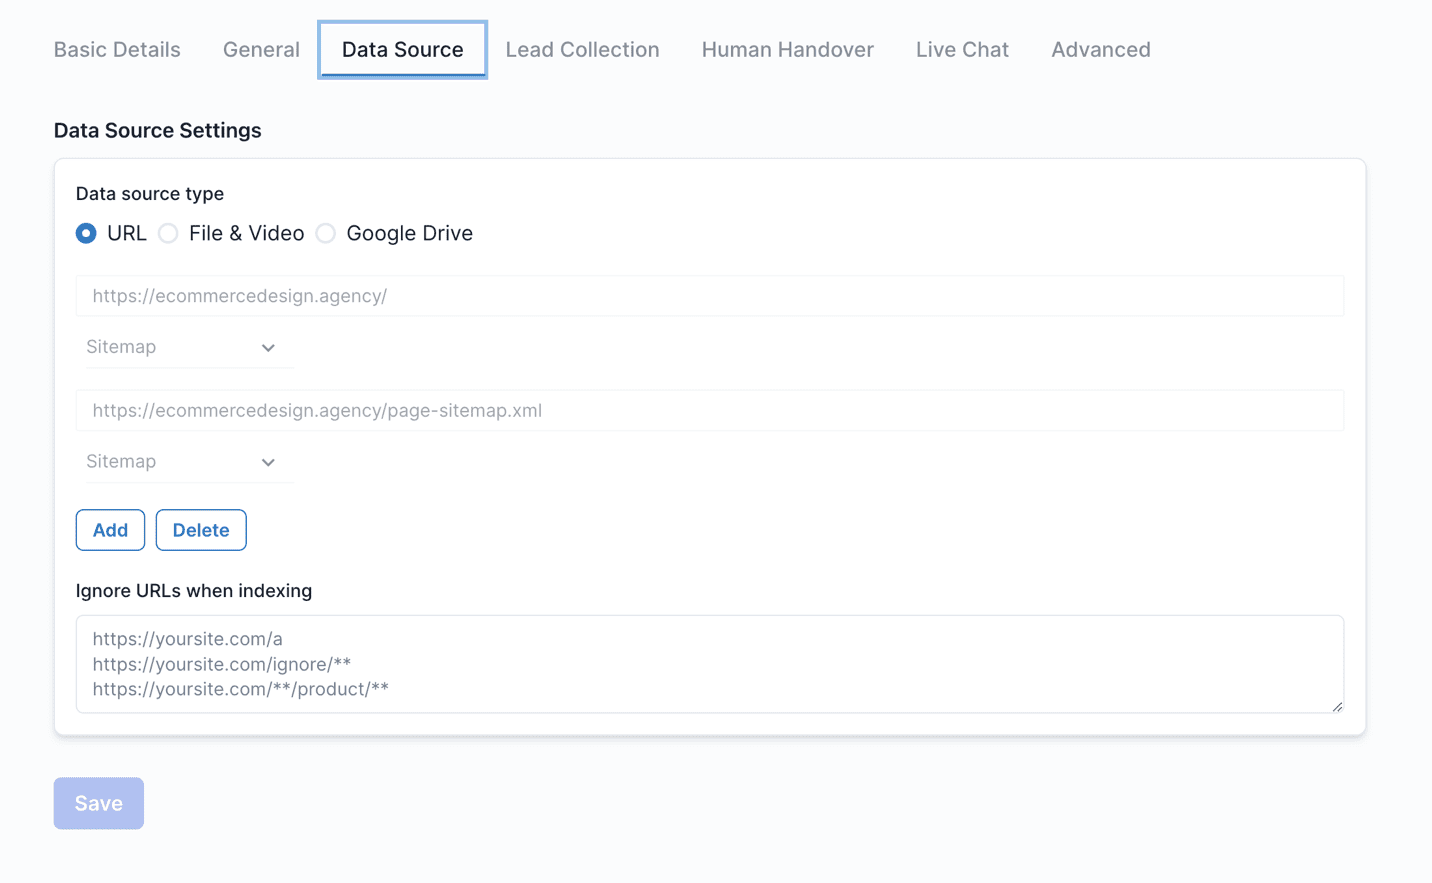Click the Delete button
Image resolution: width=1432 pixels, height=883 pixels.
pos(201,530)
